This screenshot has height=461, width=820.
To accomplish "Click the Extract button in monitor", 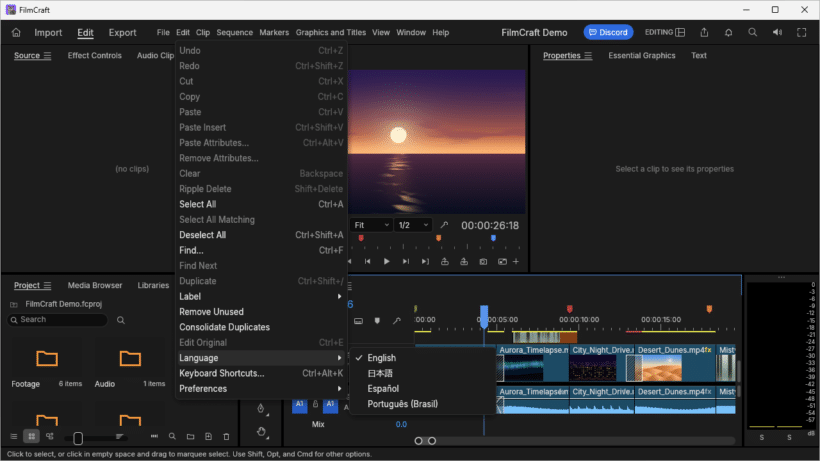I will [464, 261].
